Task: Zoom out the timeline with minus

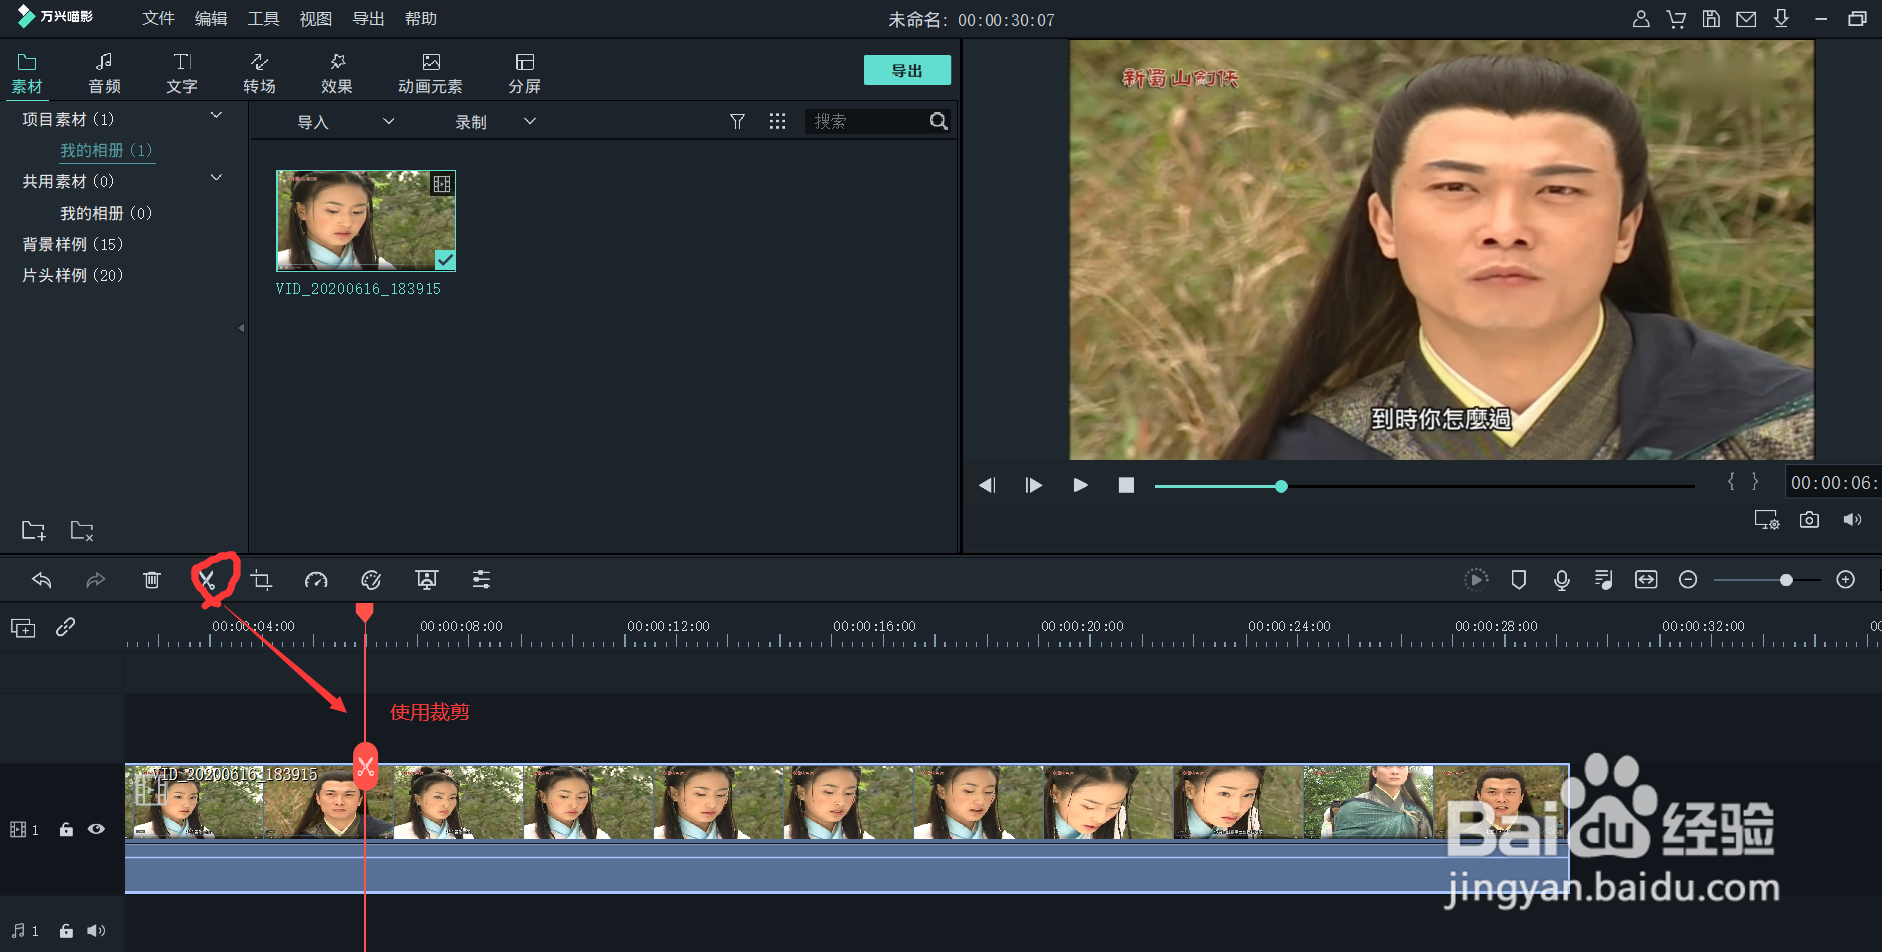Action: [1688, 580]
